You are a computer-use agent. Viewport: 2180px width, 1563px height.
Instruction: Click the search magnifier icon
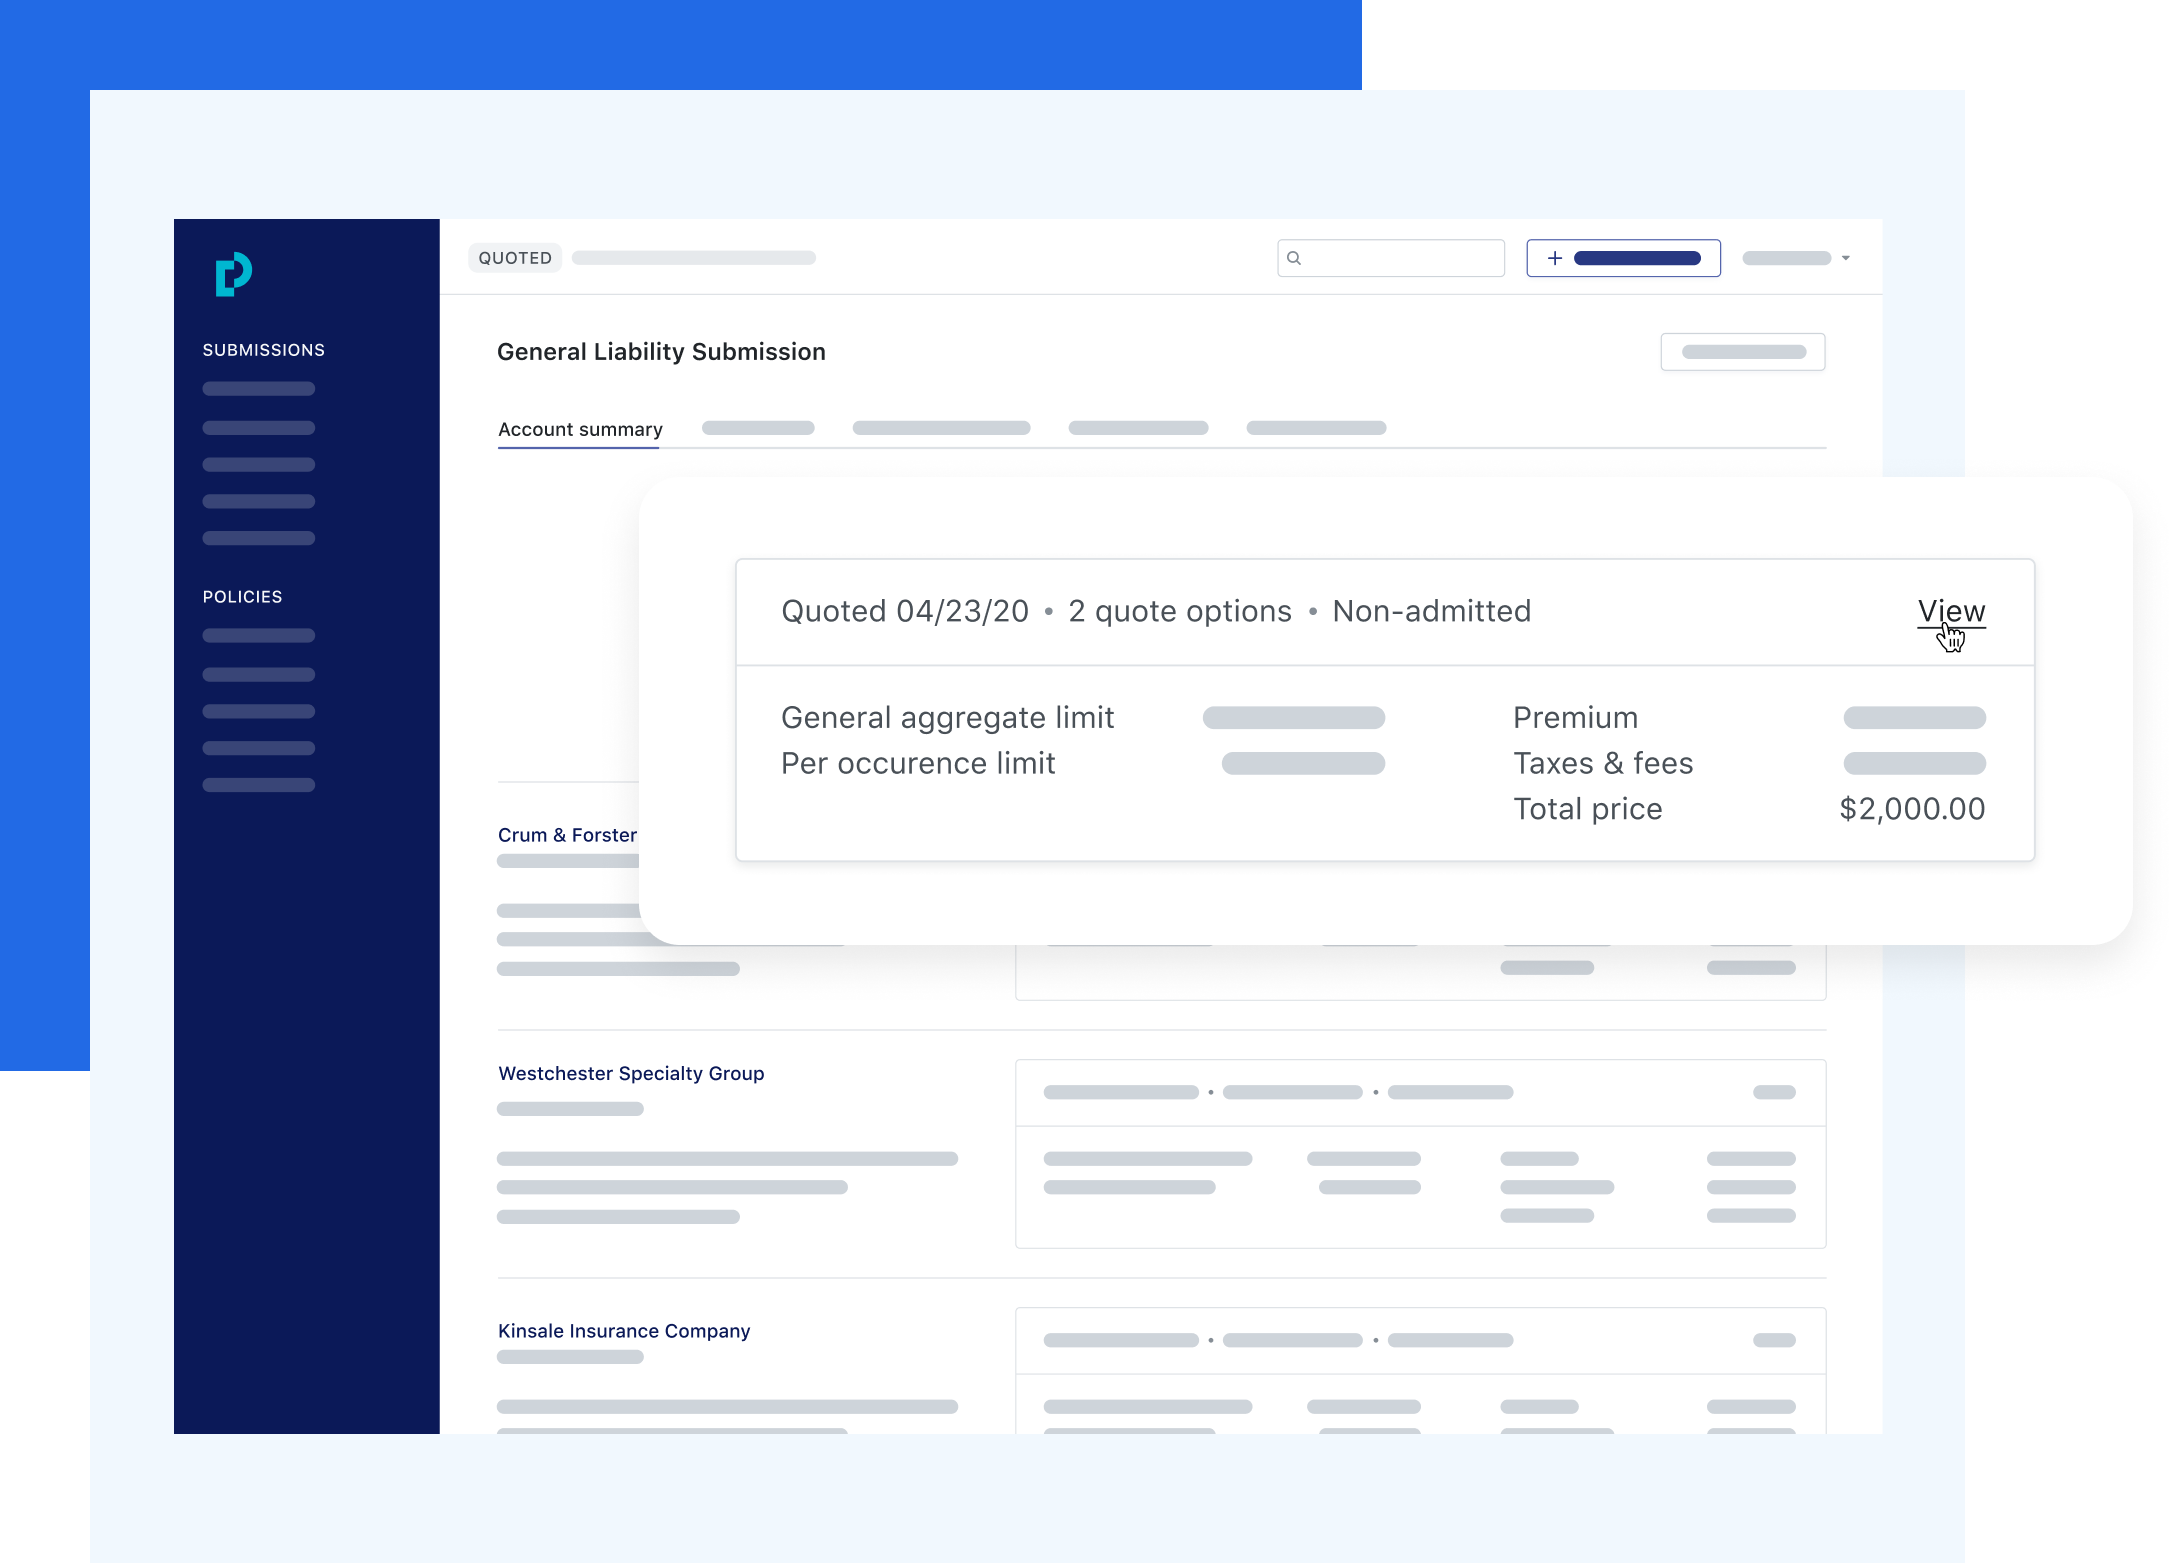(x=1294, y=258)
